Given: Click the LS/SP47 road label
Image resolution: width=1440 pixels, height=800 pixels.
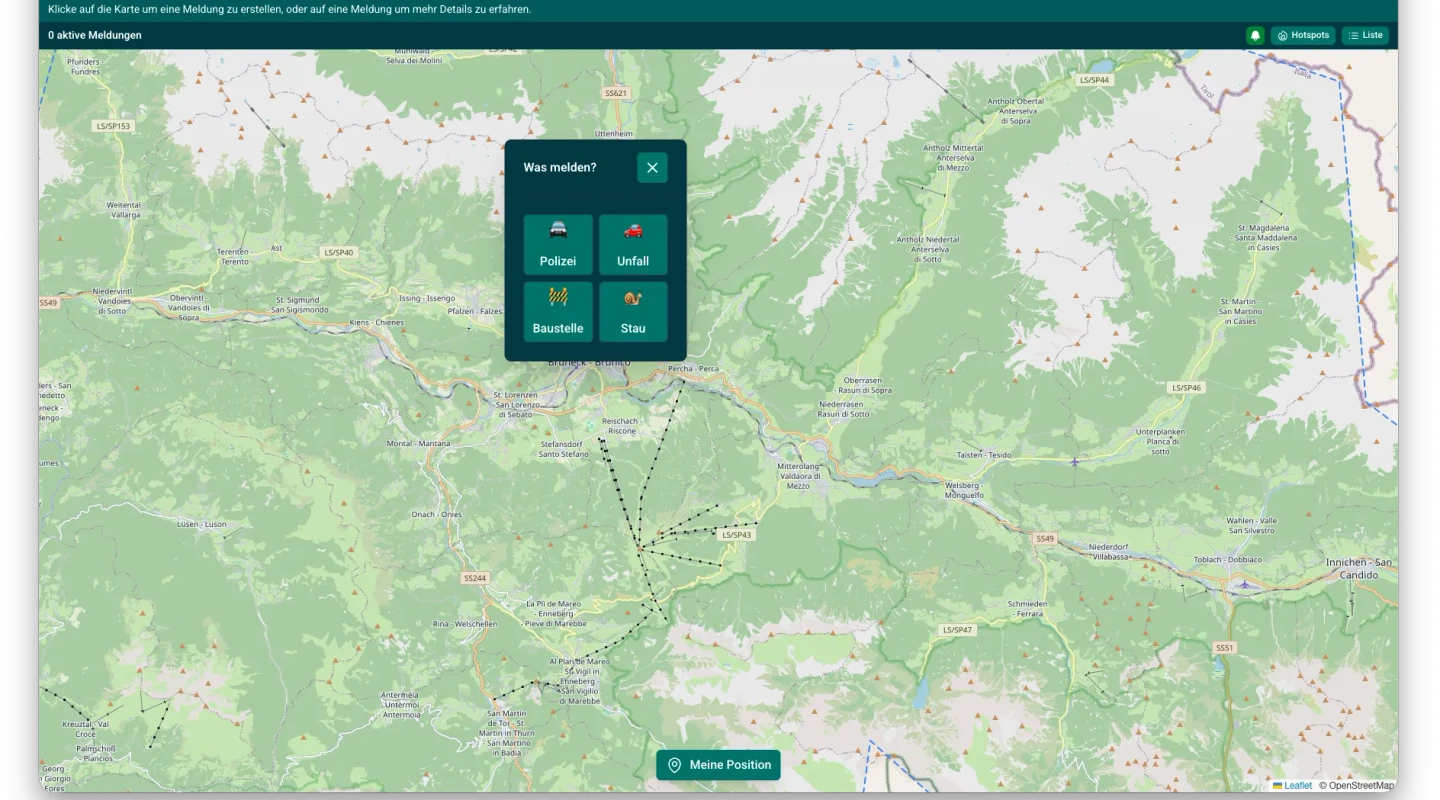Looking at the screenshot, I should pos(957,630).
